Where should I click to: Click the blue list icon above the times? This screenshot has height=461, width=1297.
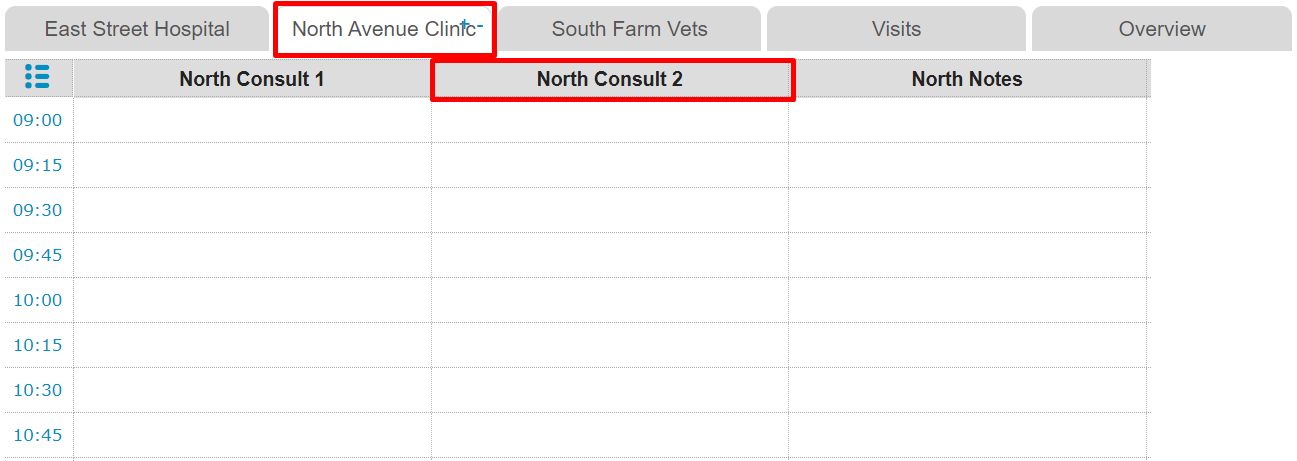pos(37,77)
